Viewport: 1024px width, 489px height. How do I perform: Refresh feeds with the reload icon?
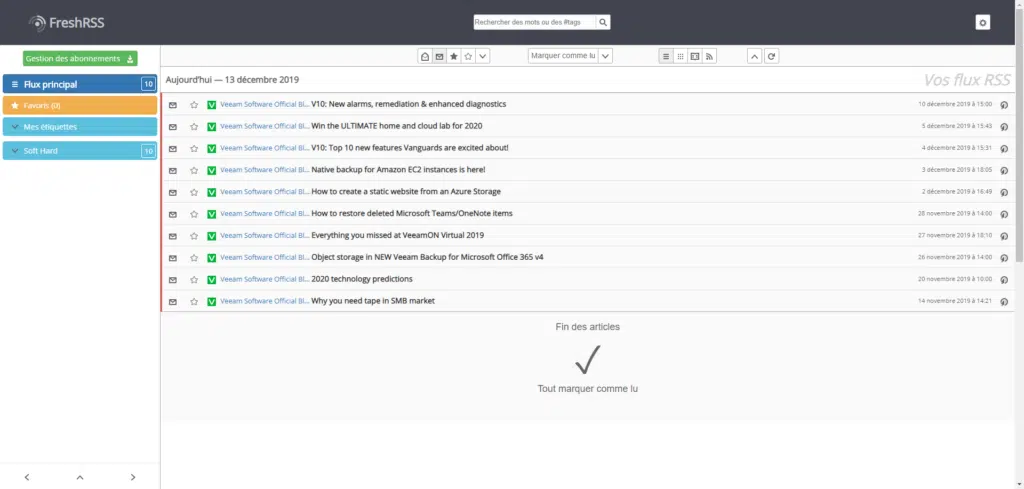click(x=771, y=57)
